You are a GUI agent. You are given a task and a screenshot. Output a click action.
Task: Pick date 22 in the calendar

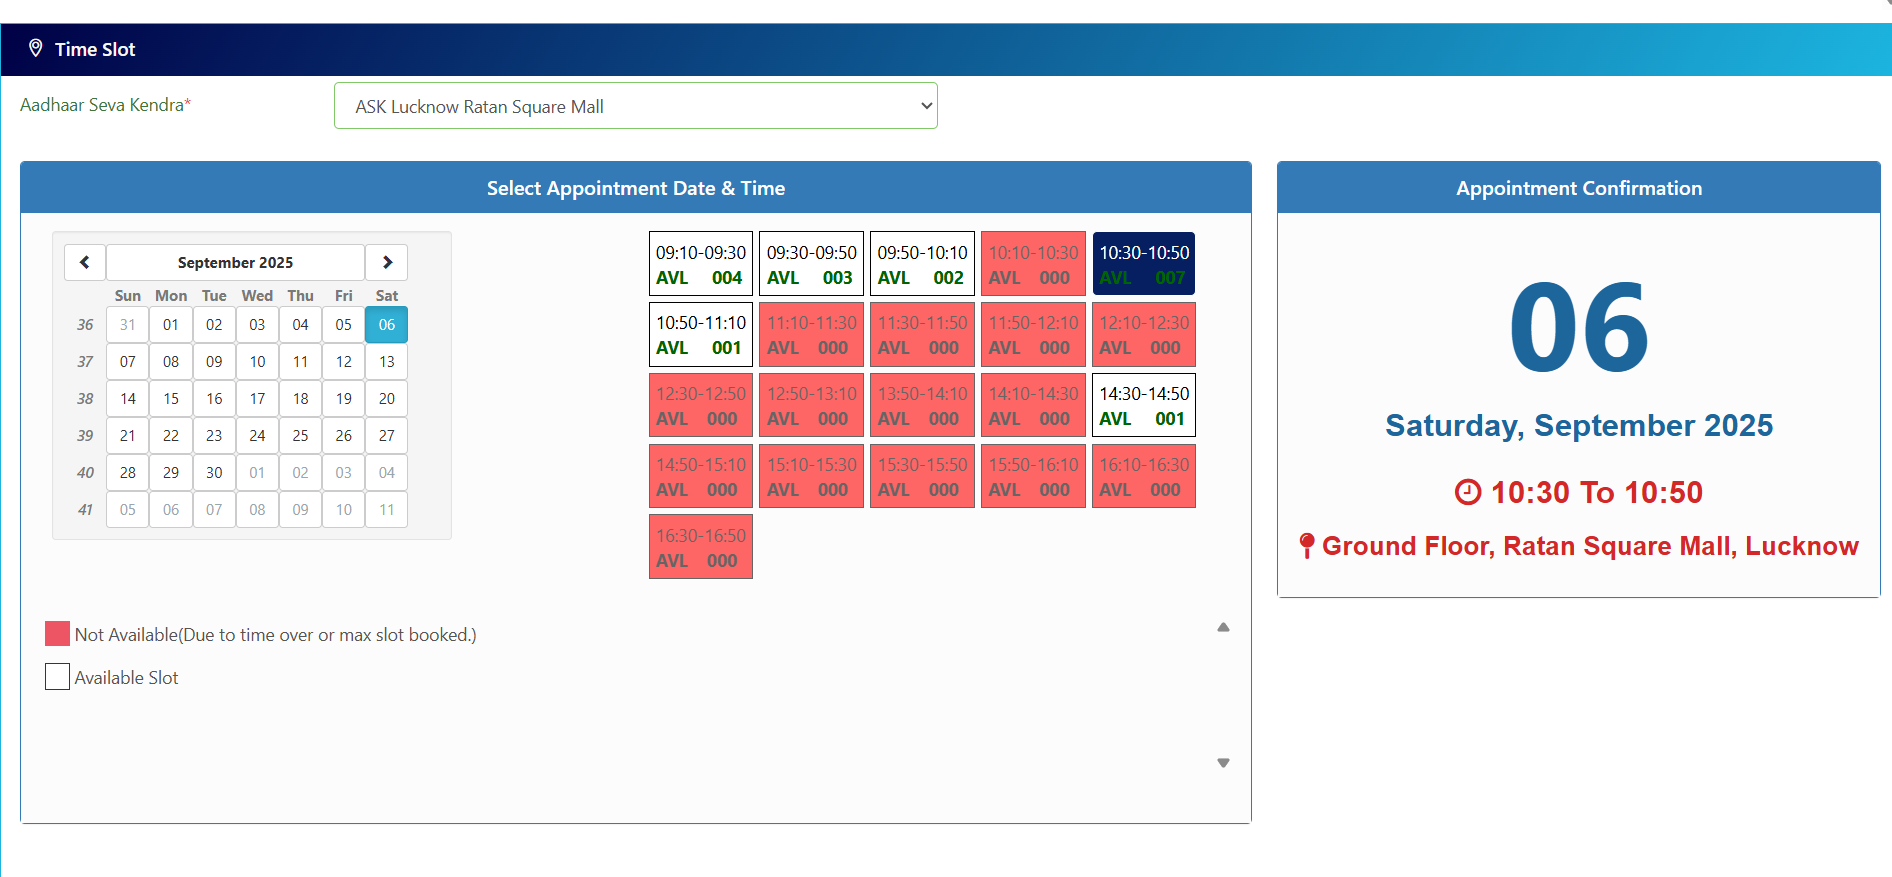coord(171,436)
